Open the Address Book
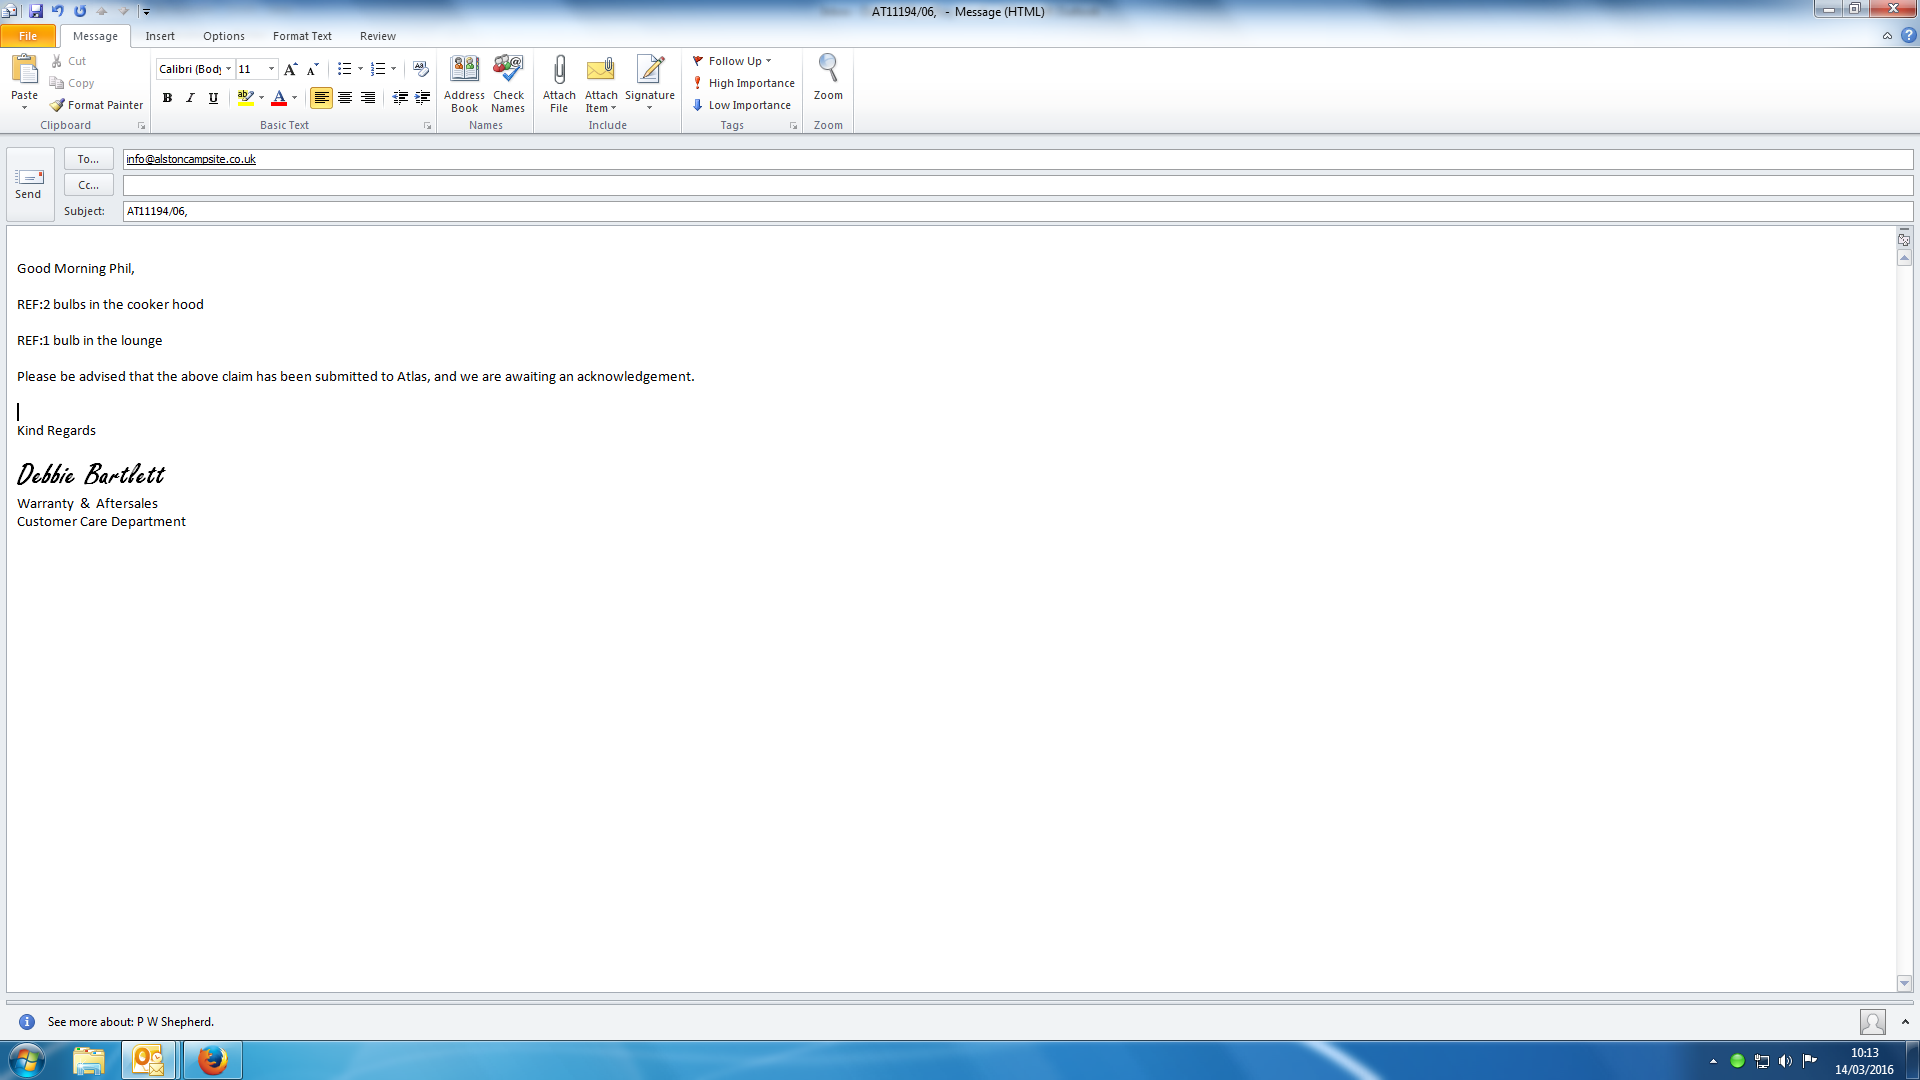Image resolution: width=1920 pixels, height=1080 pixels. pos(464,70)
